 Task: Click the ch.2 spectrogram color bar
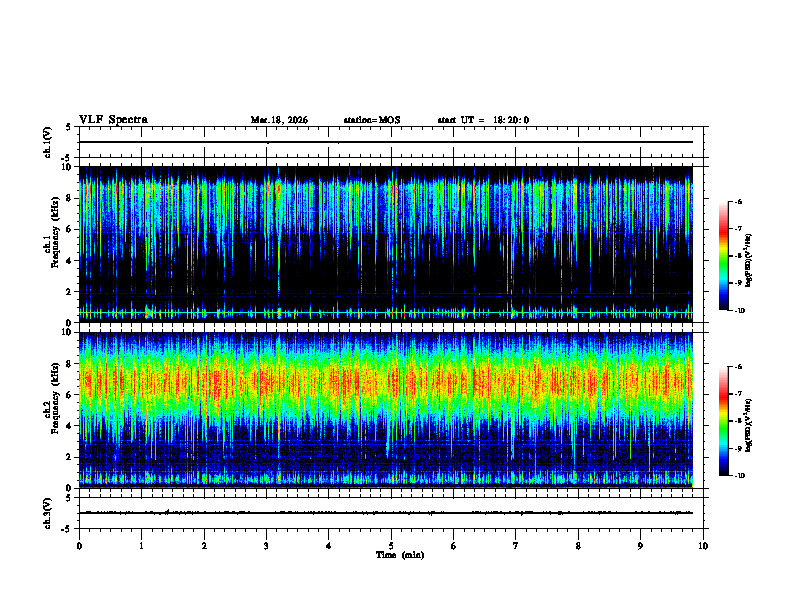(724, 421)
